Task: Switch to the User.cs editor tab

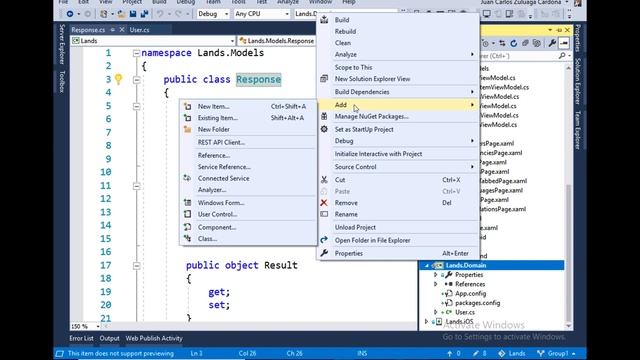Action: [140, 30]
